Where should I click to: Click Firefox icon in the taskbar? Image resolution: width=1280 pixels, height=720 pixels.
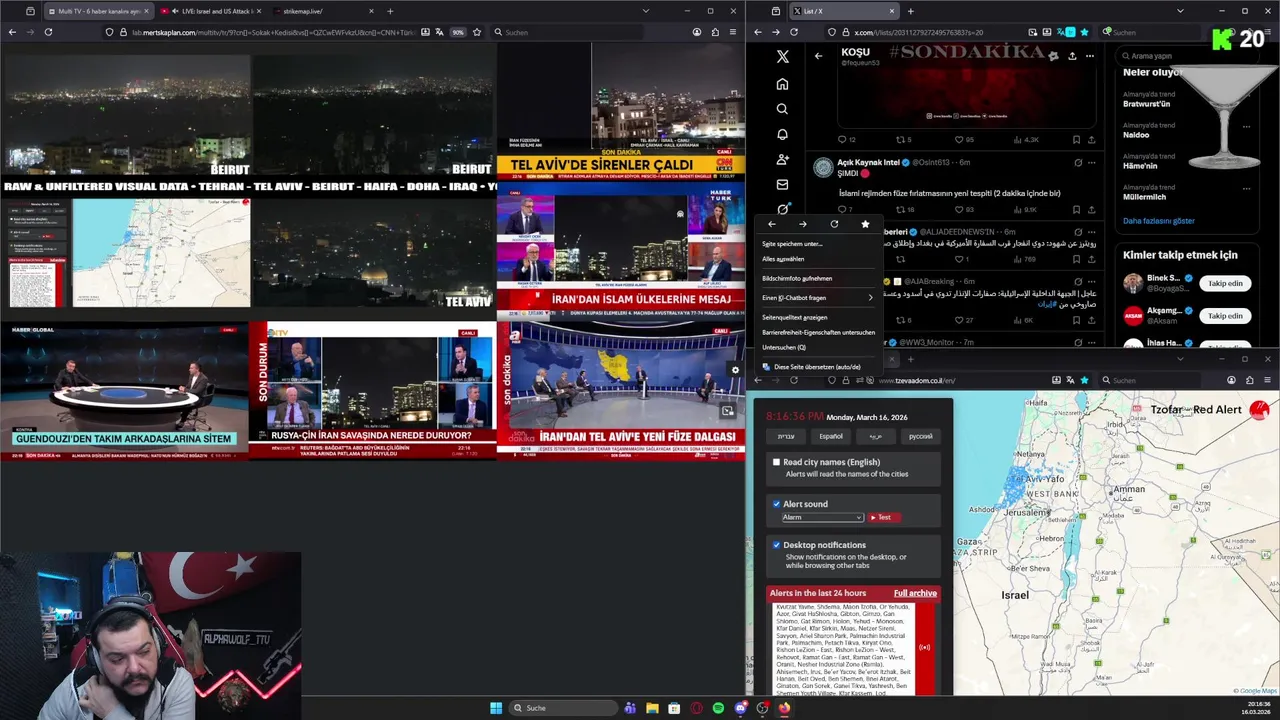(x=784, y=708)
